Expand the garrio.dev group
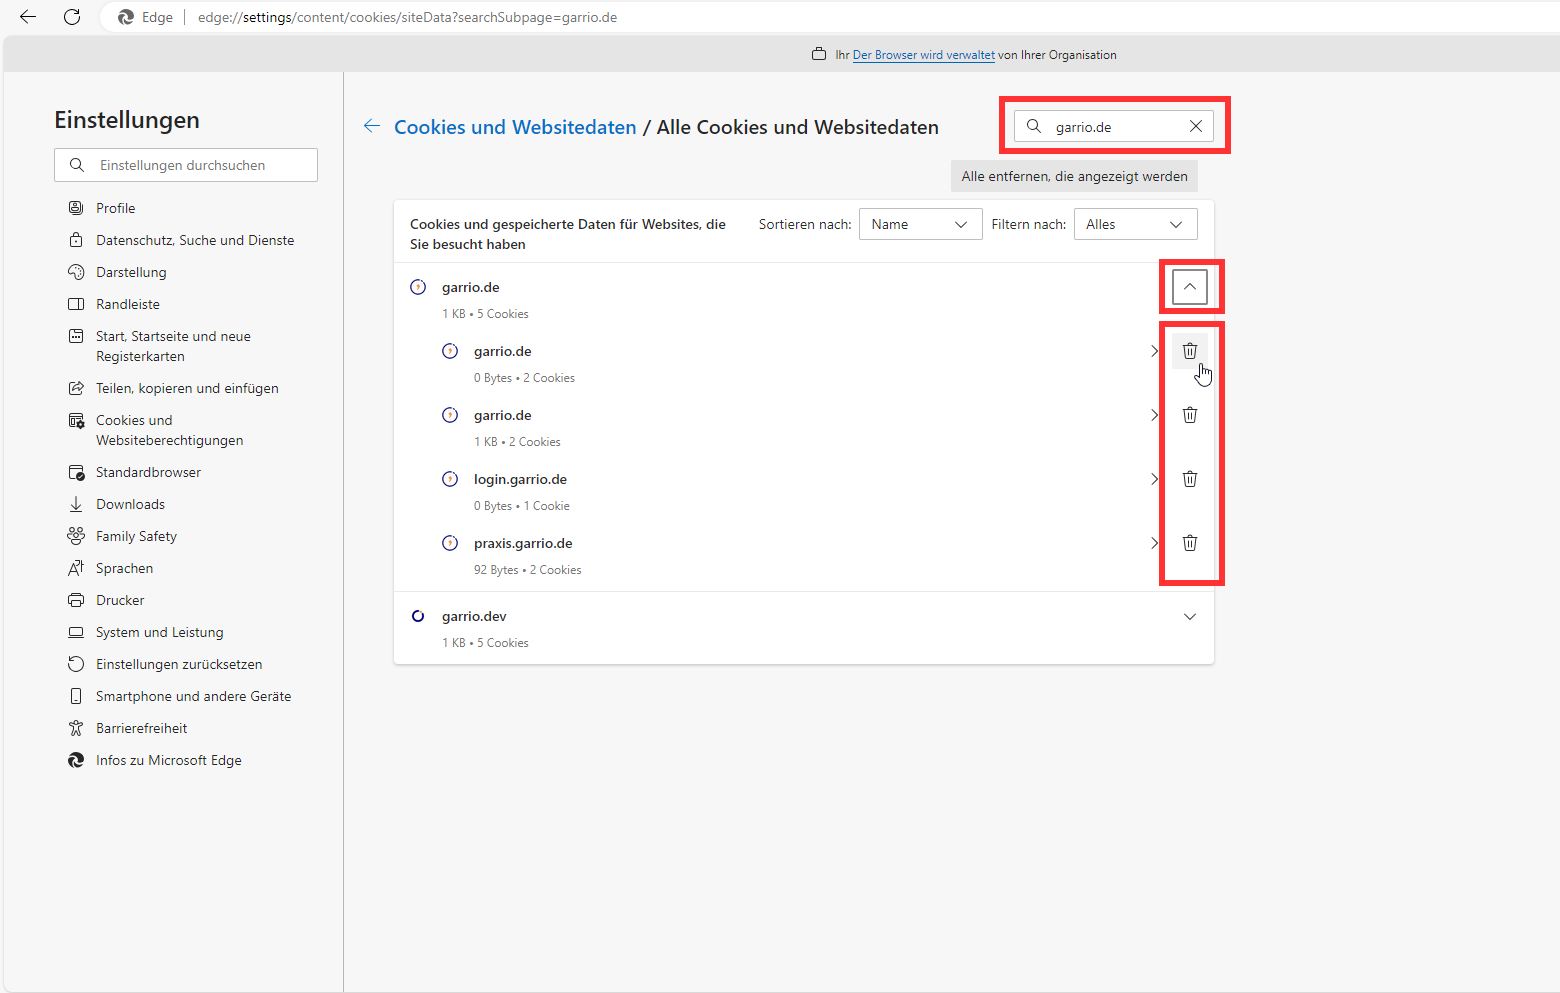The width and height of the screenshot is (1560, 993). [x=1190, y=616]
